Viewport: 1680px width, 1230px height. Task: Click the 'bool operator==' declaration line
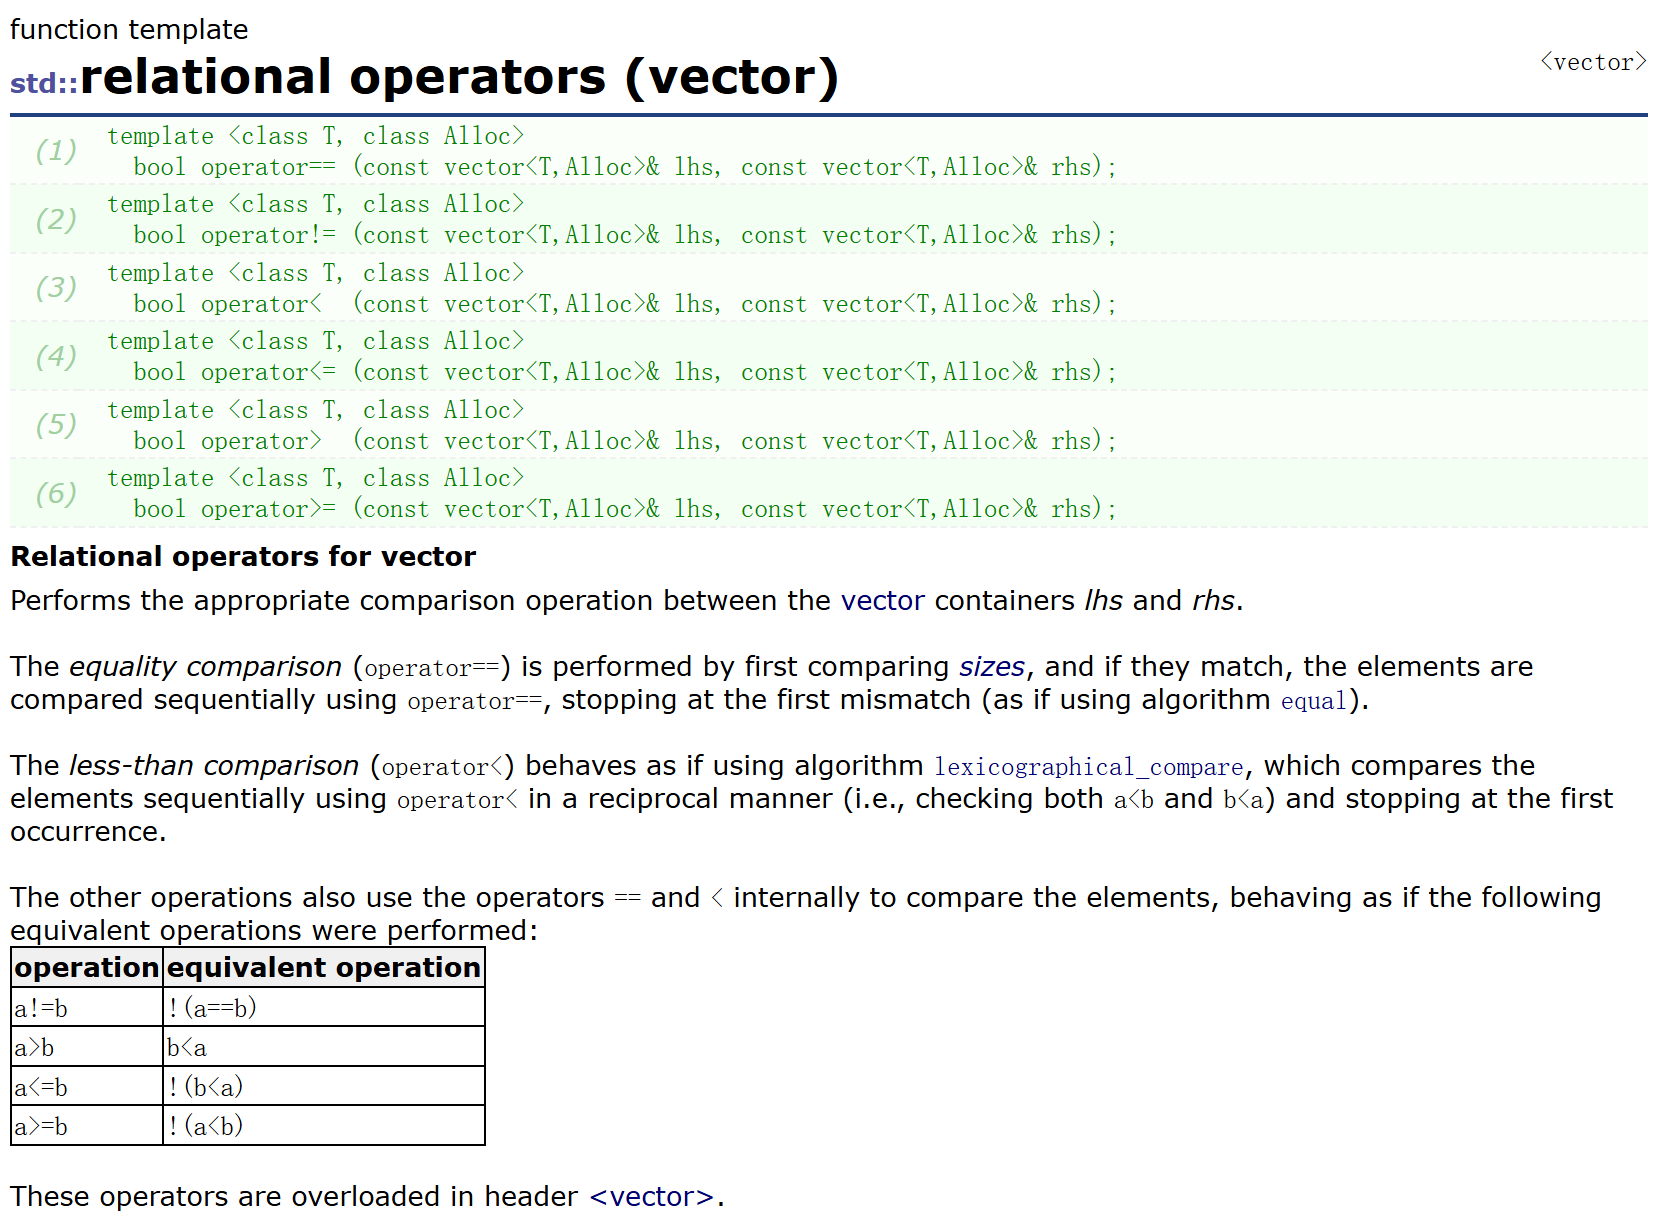click(625, 167)
